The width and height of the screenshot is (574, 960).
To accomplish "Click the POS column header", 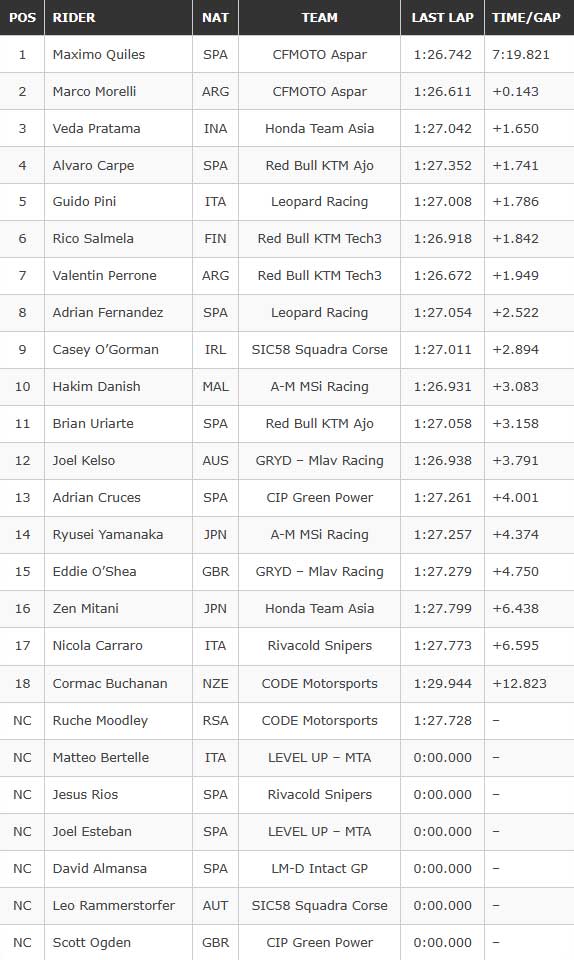I will click(22, 18).
